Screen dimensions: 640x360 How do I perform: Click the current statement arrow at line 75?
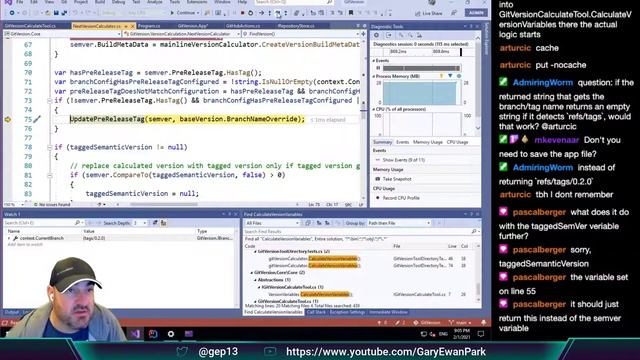(x=8, y=120)
